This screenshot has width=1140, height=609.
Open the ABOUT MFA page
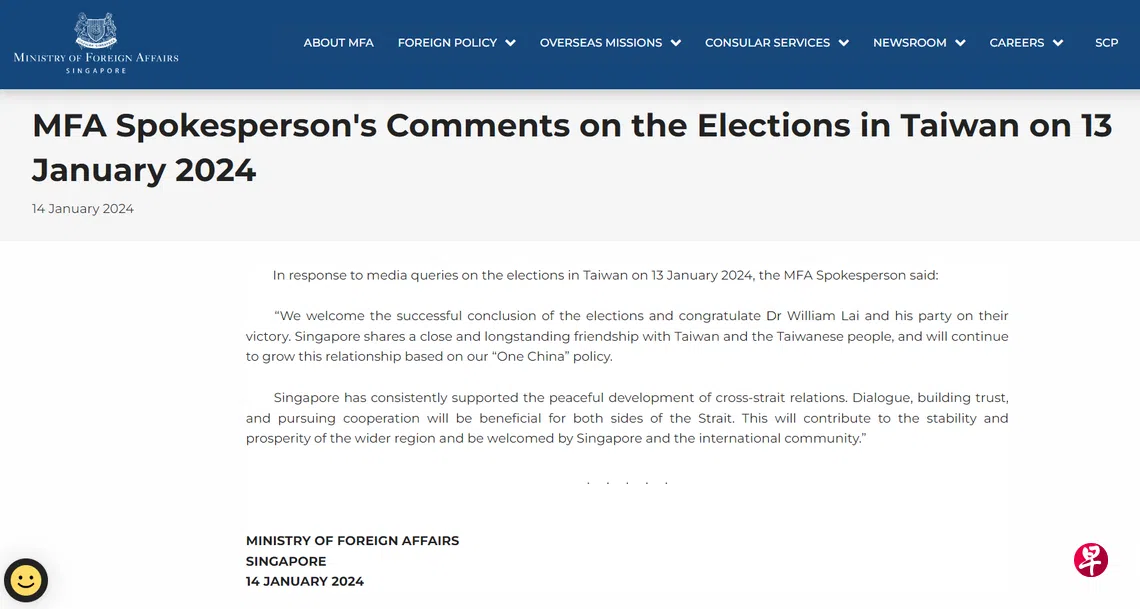(339, 43)
